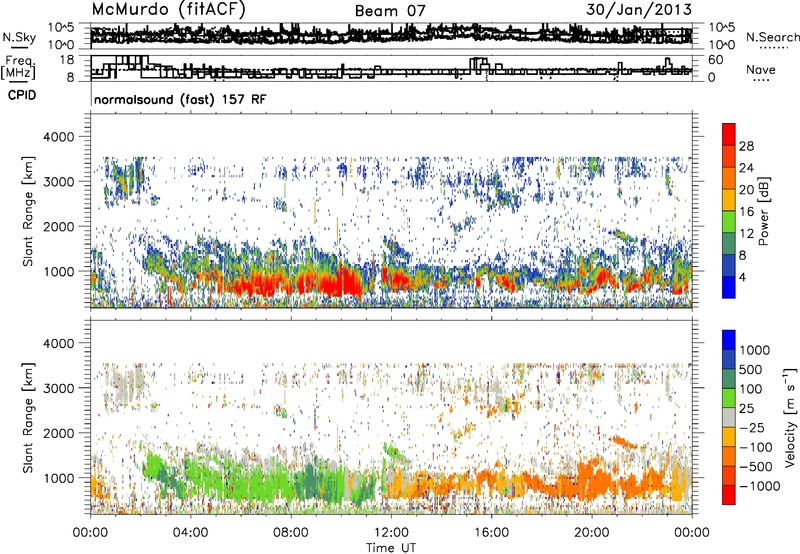This screenshot has height=554, width=800.
Task: Click the 'Freq. [MHz]' axis label
Action: (19, 67)
